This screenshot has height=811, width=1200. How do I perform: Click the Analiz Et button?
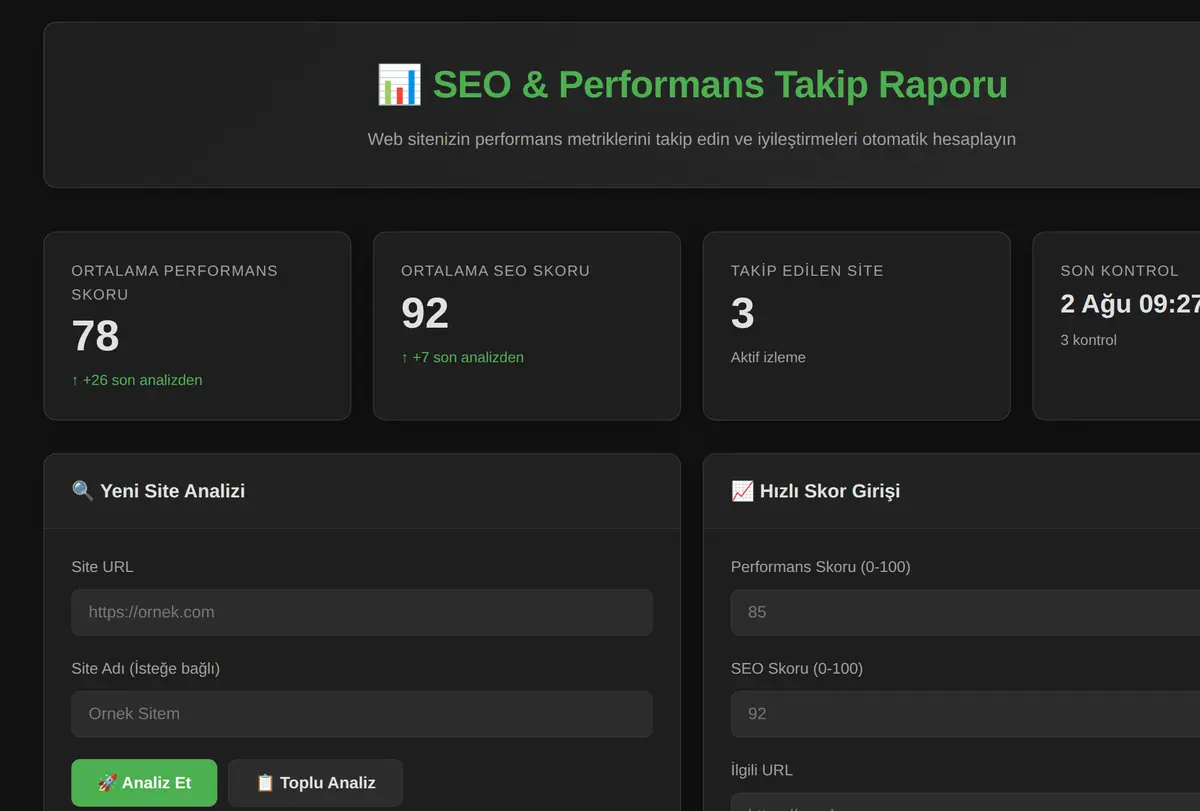pos(144,783)
